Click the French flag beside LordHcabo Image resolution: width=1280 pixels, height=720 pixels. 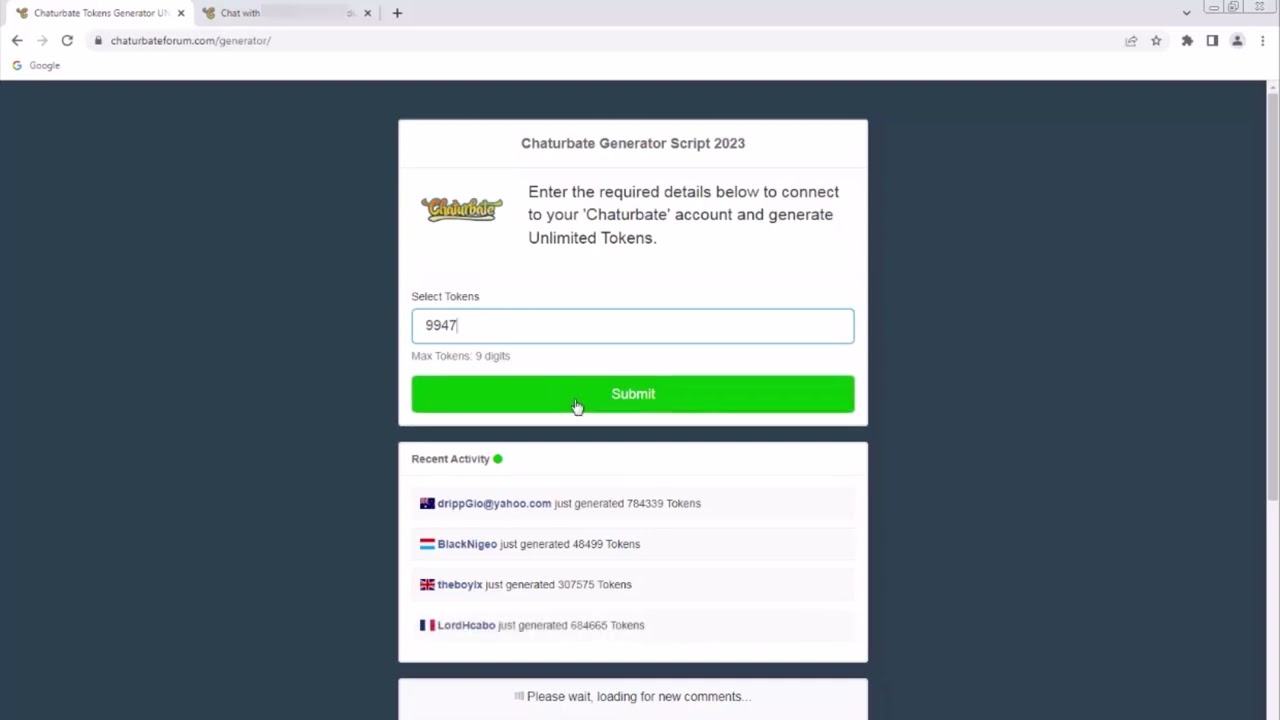click(427, 625)
